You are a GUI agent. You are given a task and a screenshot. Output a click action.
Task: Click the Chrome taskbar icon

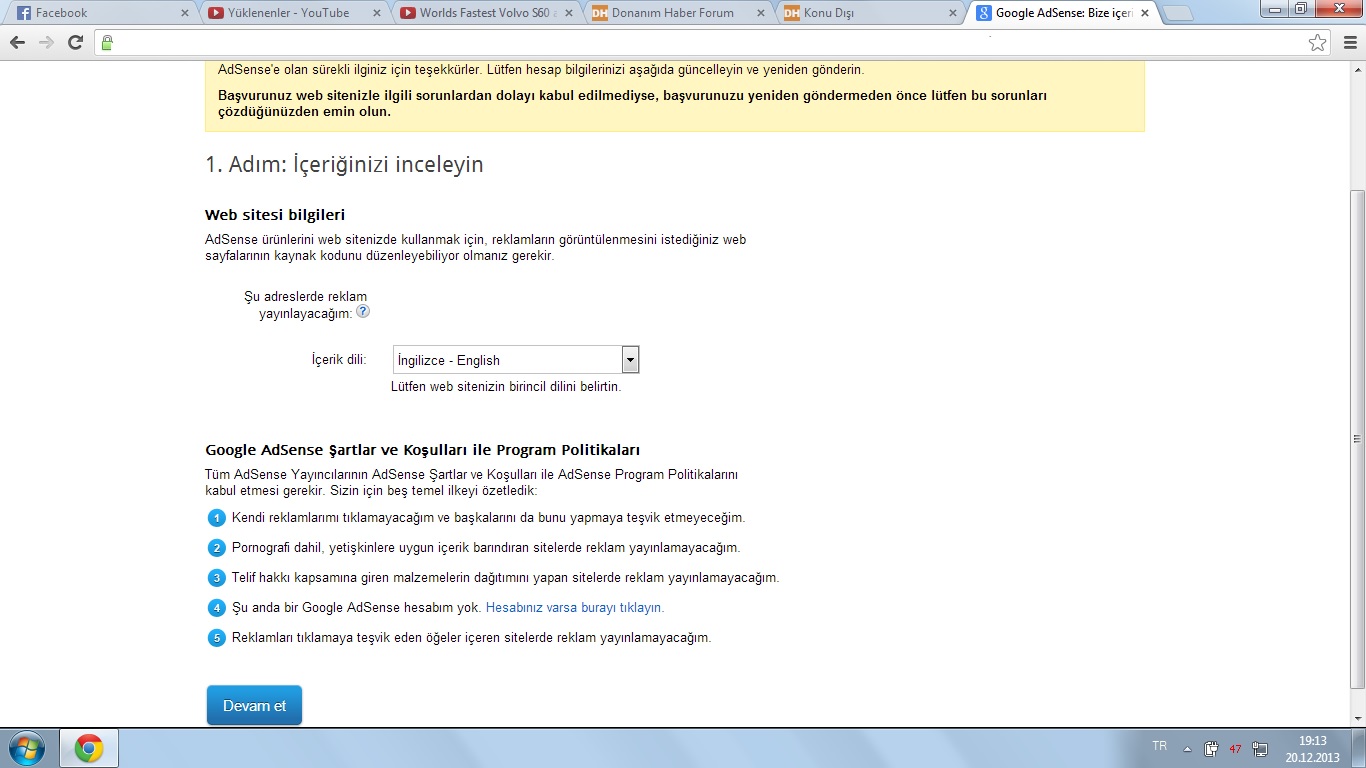coord(89,748)
